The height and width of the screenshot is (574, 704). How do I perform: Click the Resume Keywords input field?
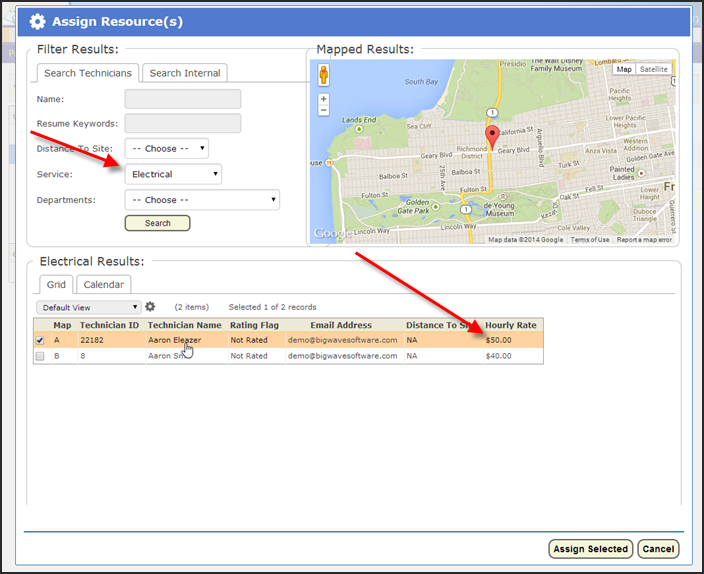click(183, 123)
